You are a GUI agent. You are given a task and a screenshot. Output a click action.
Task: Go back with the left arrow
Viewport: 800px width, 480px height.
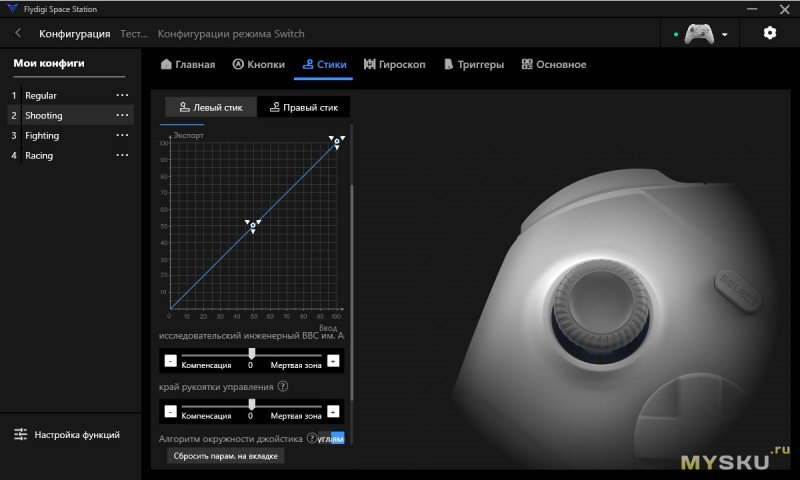[18, 33]
